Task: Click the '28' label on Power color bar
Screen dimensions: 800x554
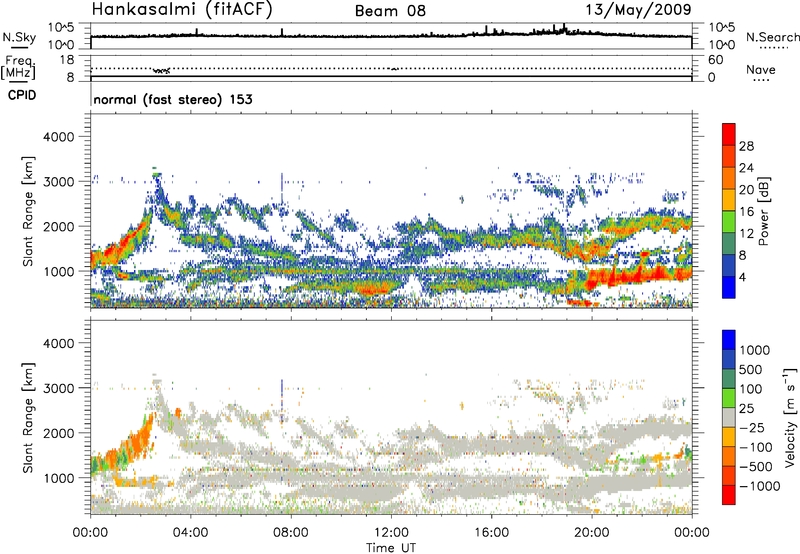Action: pyautogui.click(x=746, y=146)
